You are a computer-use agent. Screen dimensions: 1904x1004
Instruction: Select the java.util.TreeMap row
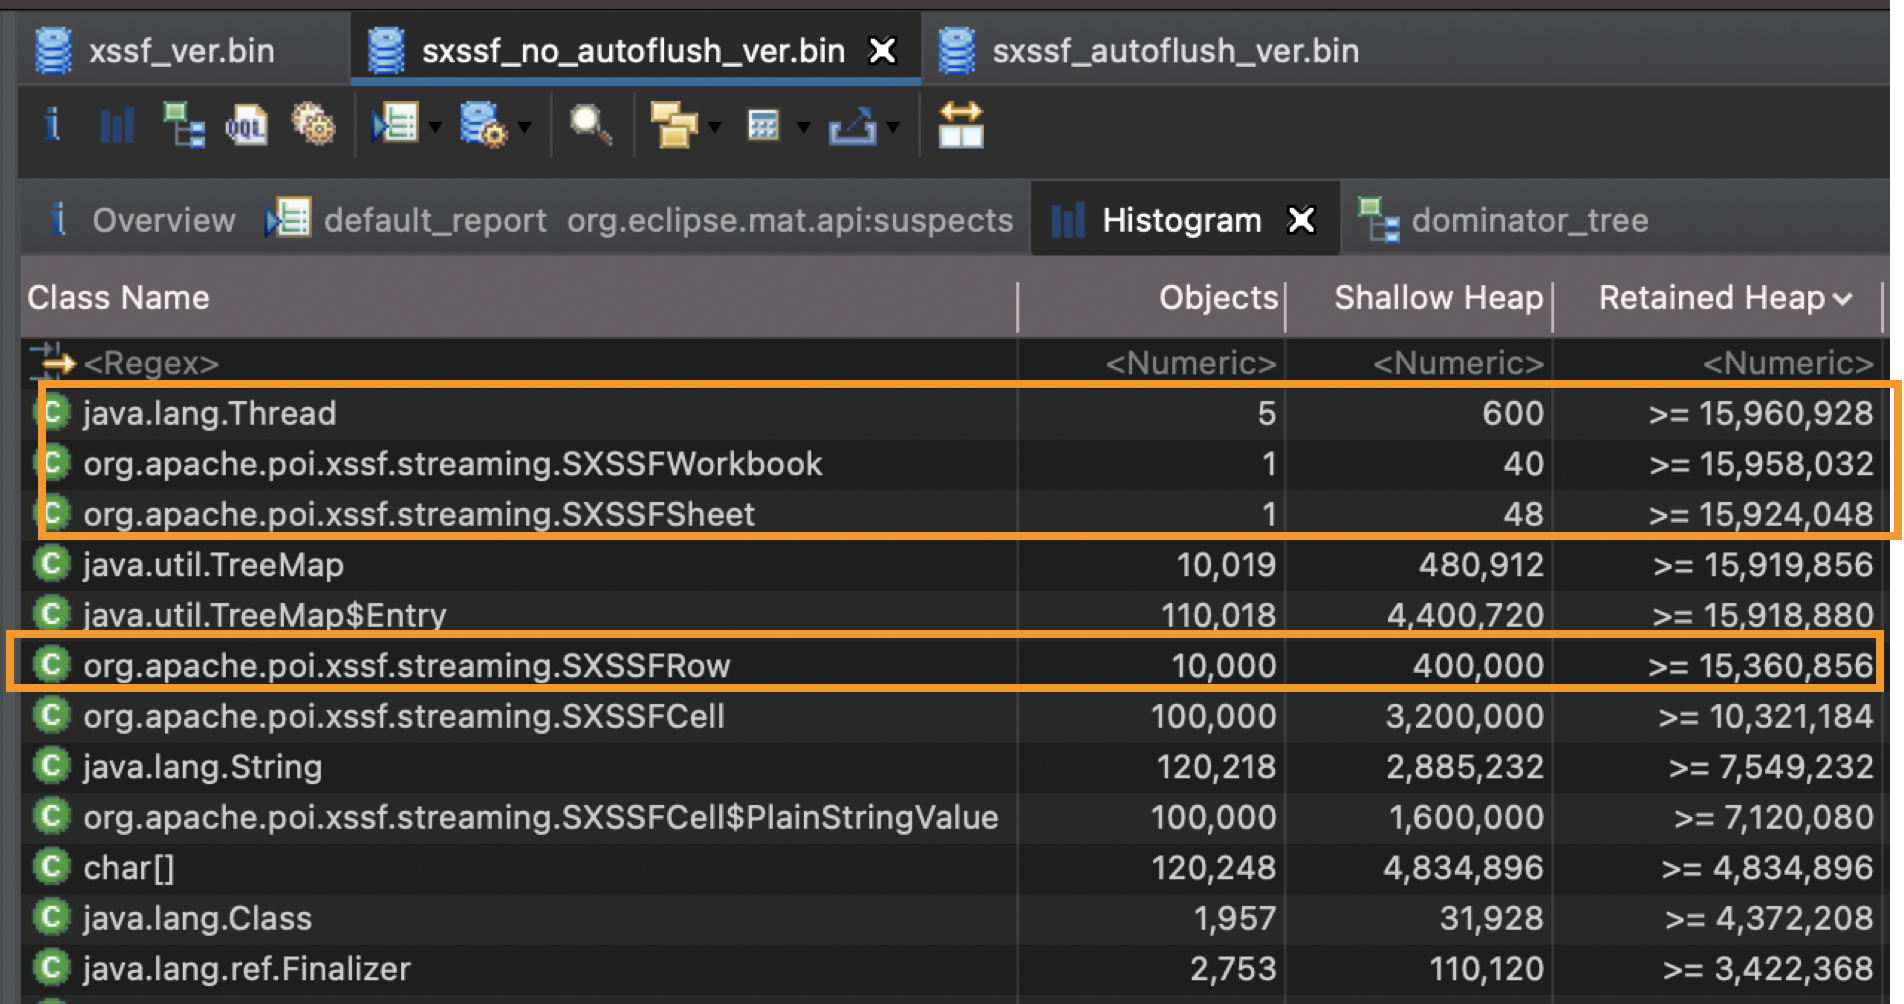point(950,565)
